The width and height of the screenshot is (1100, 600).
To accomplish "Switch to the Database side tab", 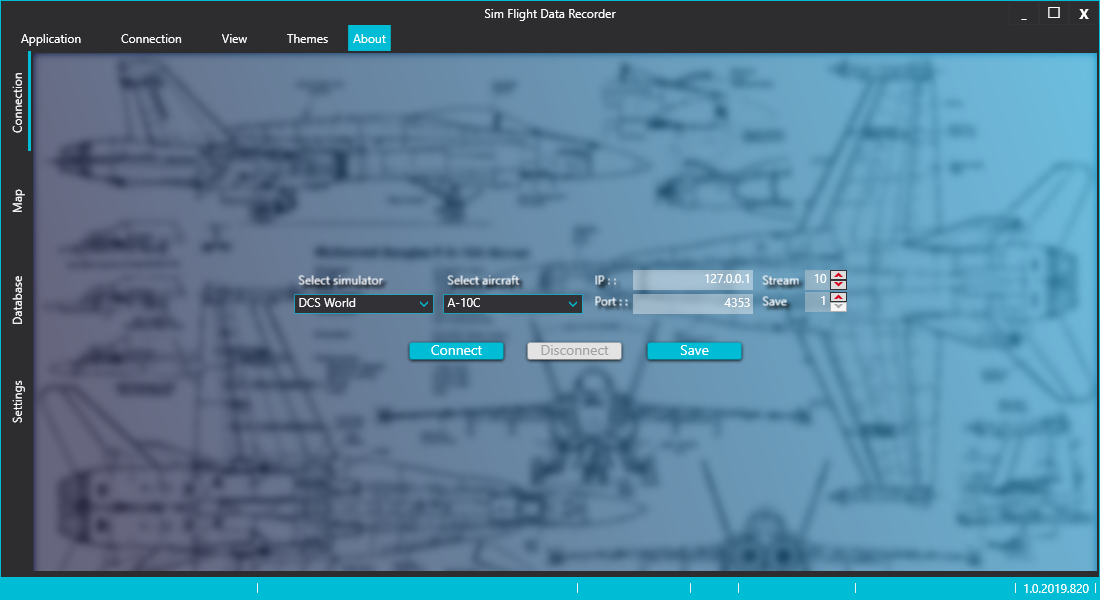I will click(18, 300).
